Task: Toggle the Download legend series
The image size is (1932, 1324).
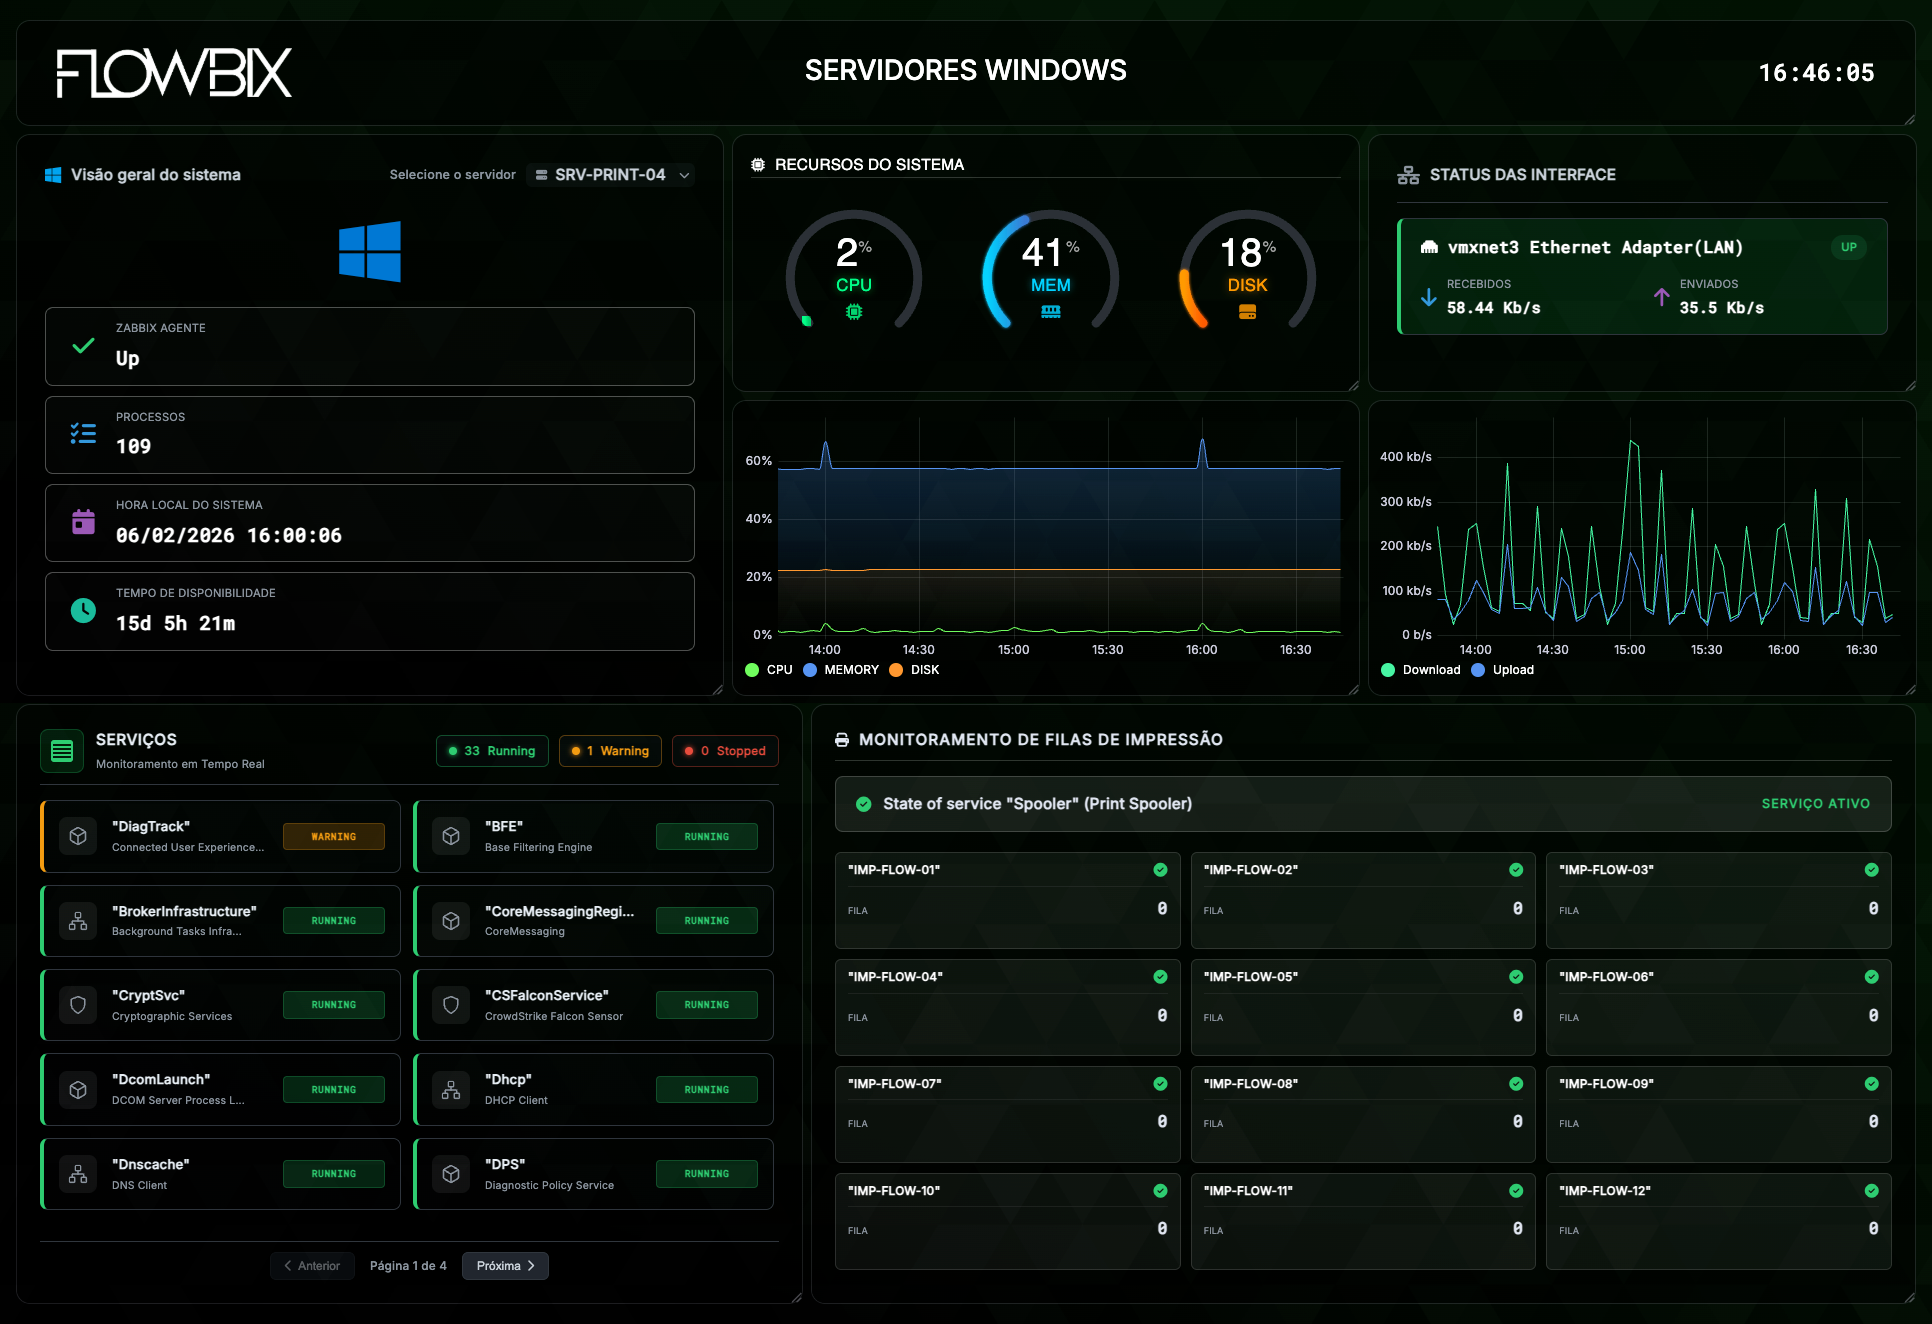Action: coord(1421,670)
